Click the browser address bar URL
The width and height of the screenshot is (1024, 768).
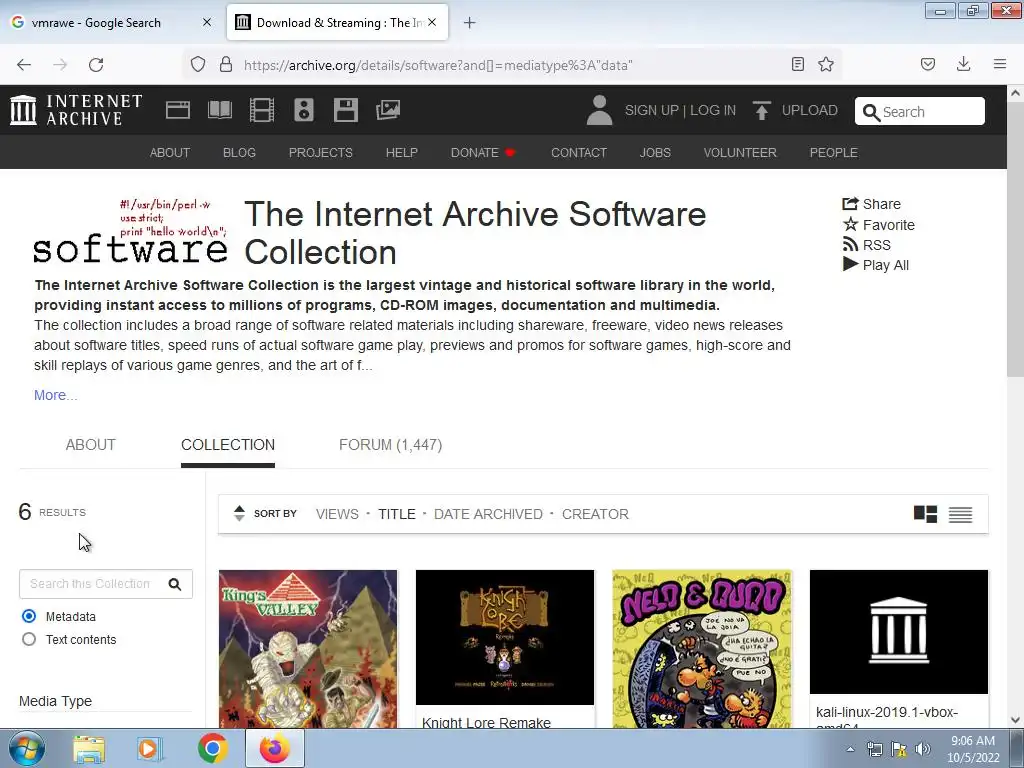[x=438, y=65]
